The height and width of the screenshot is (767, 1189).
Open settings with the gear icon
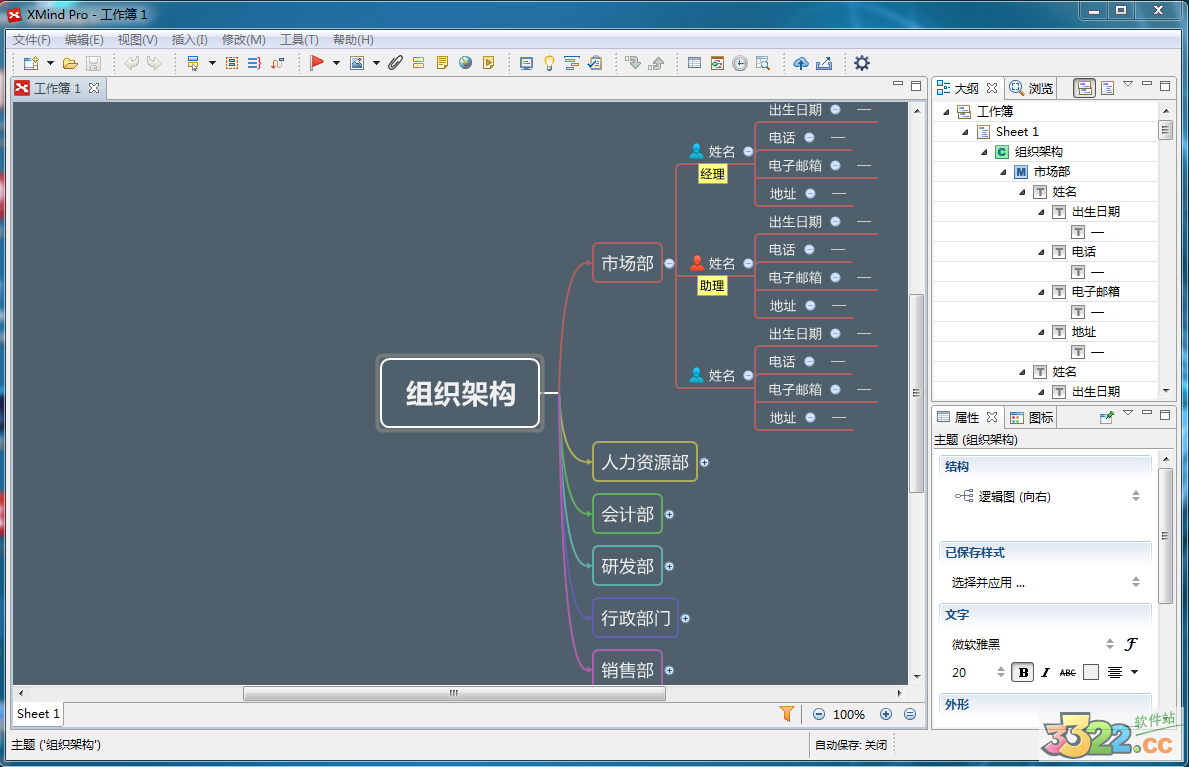pyautogui.click(x=861, y=63)
